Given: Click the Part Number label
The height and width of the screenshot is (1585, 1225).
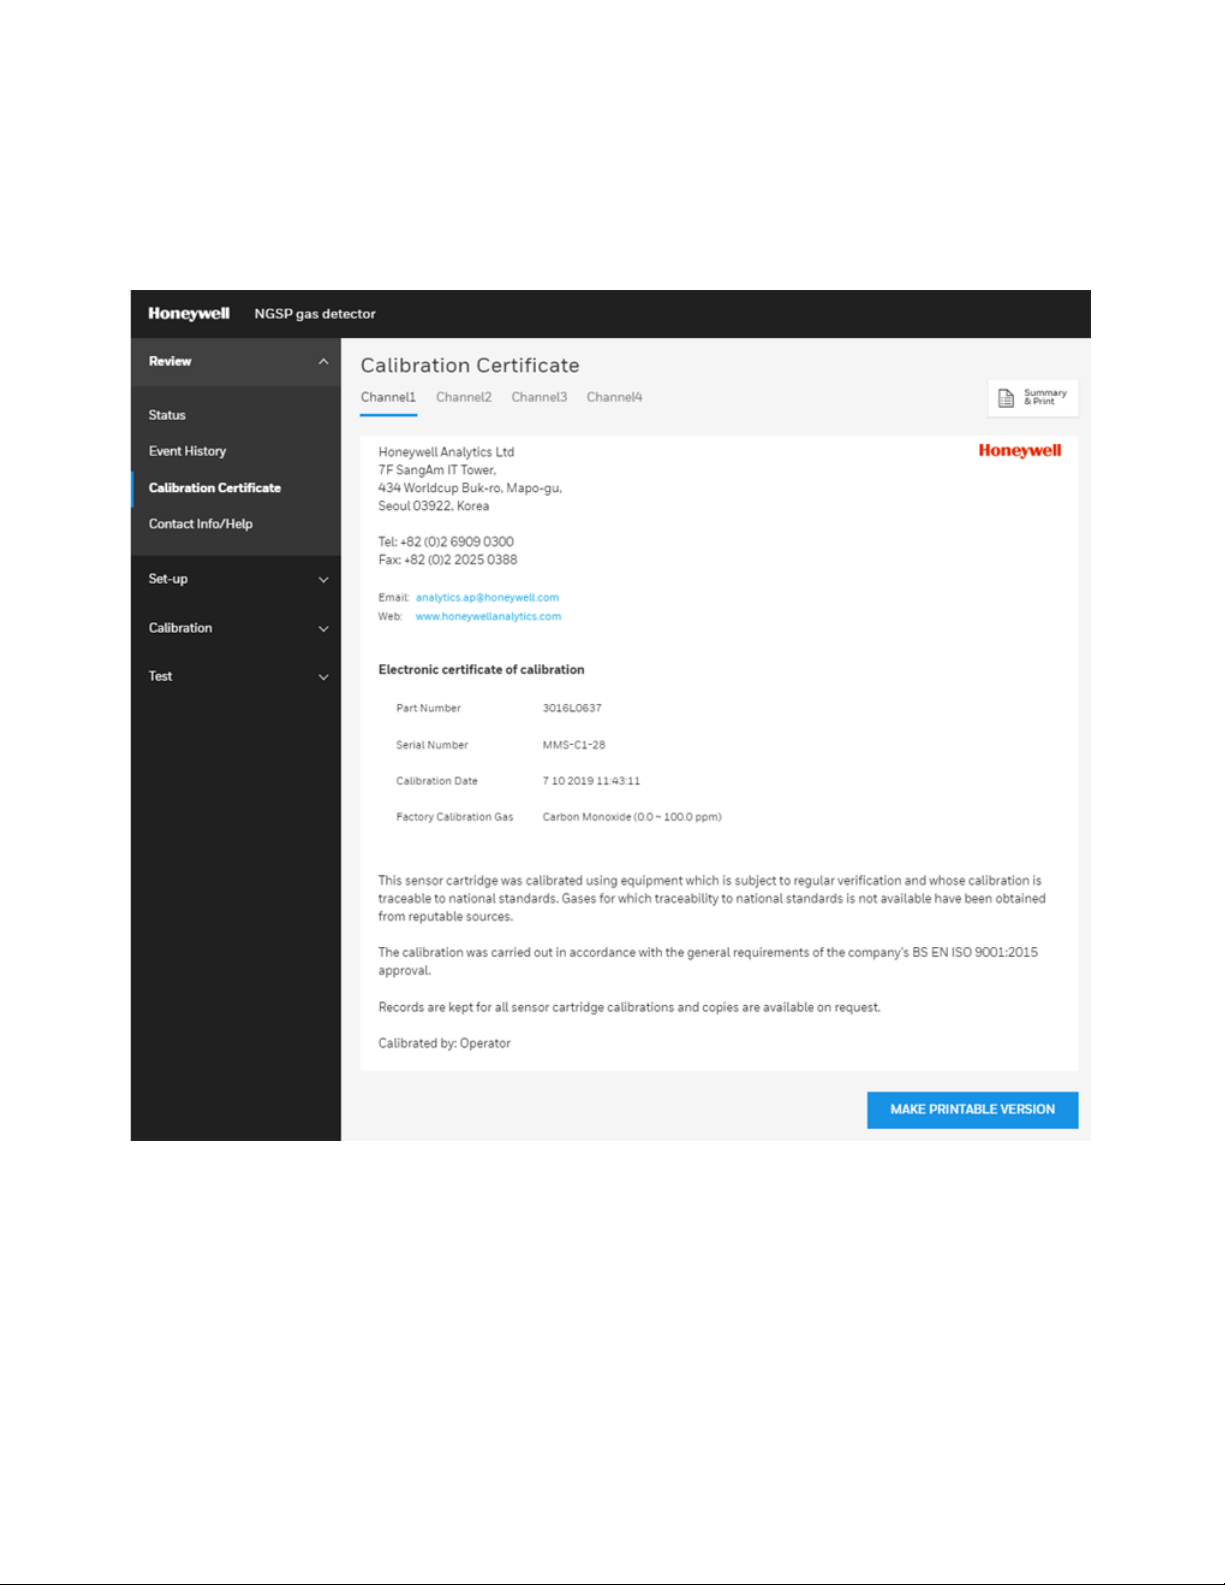Looking at the screenshot, I should [428, 708].
